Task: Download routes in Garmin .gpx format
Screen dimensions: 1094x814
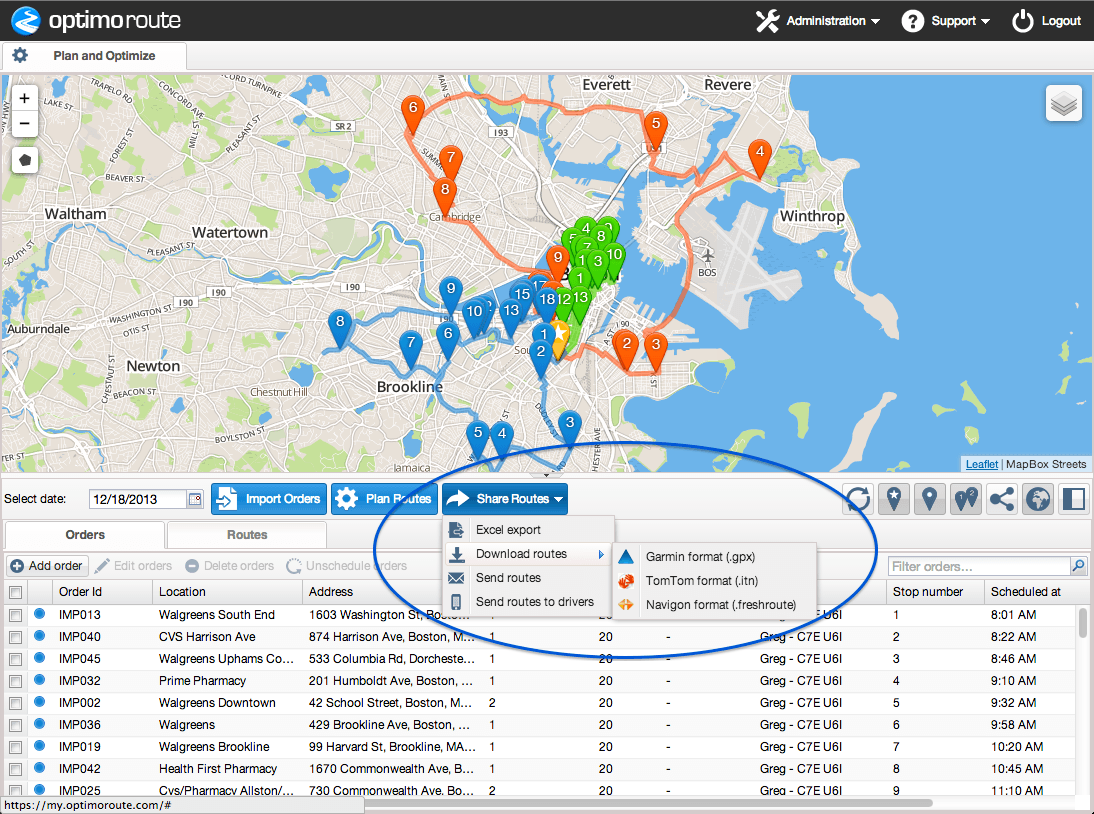Action: pos(714,557)
